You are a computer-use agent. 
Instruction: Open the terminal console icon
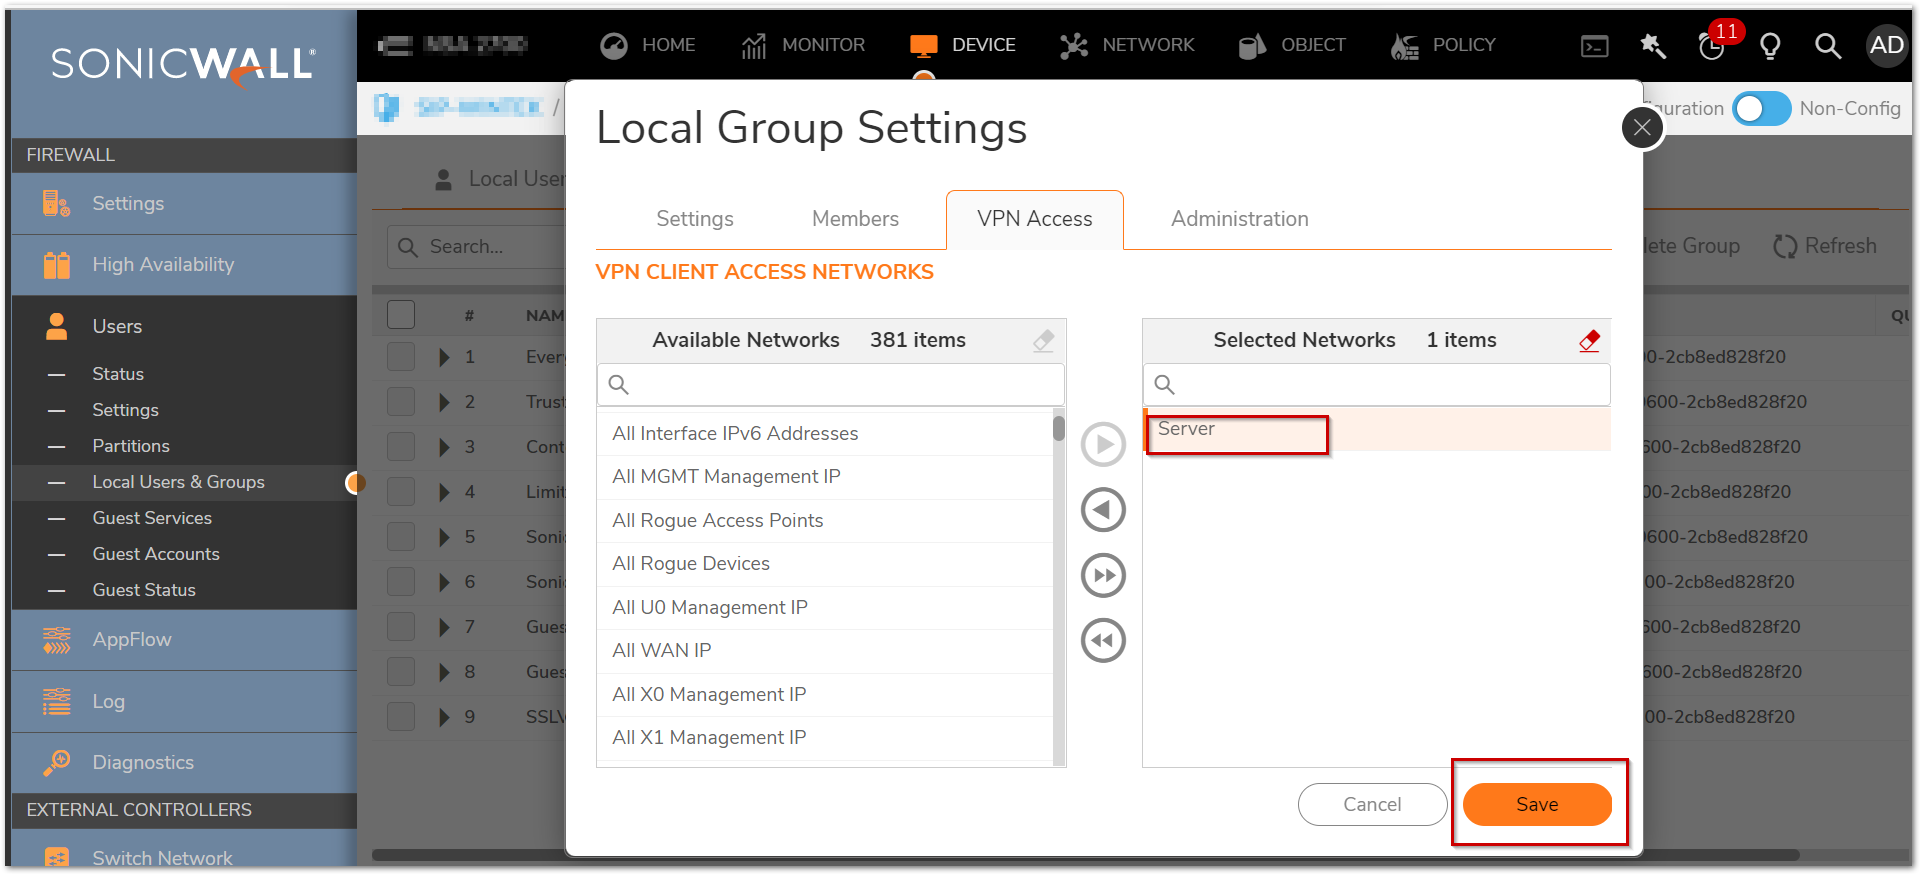1595,46
